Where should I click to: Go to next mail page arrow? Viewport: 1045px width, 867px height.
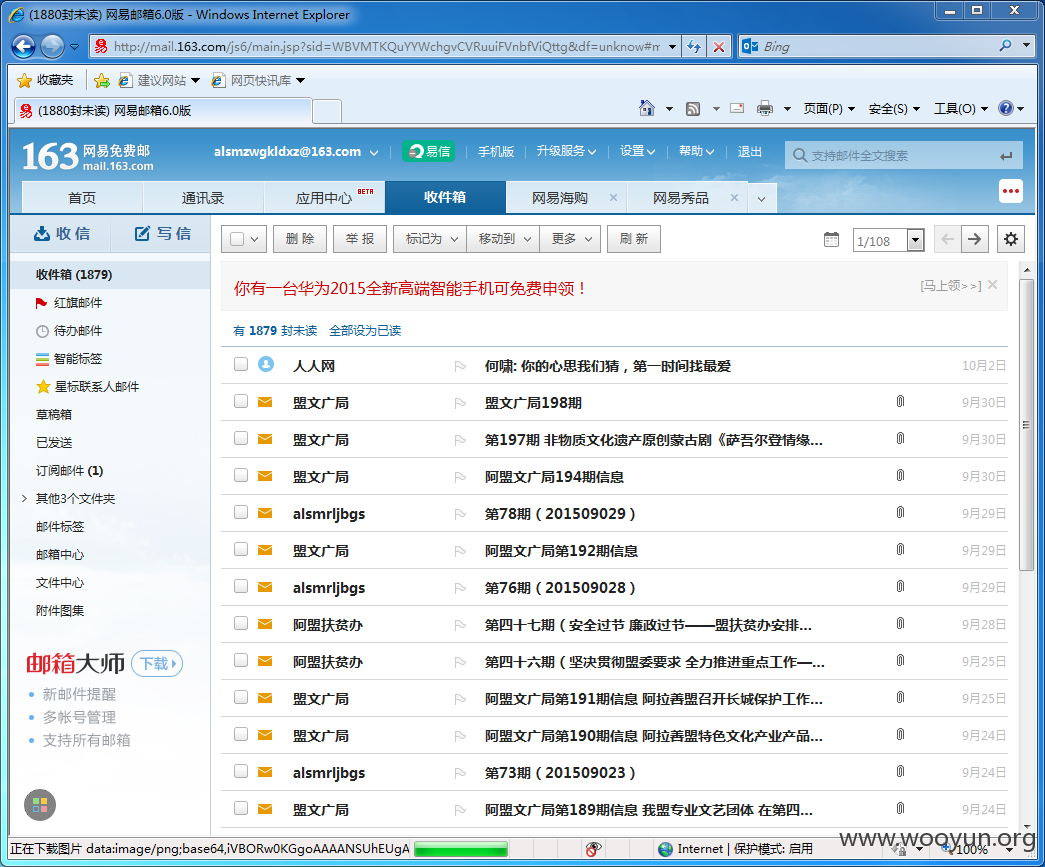point(974,239)
